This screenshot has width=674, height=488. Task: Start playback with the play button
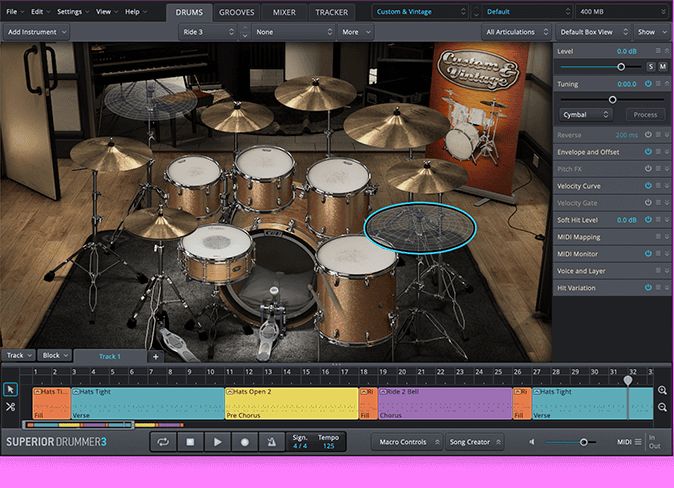[x=218, y=442]
